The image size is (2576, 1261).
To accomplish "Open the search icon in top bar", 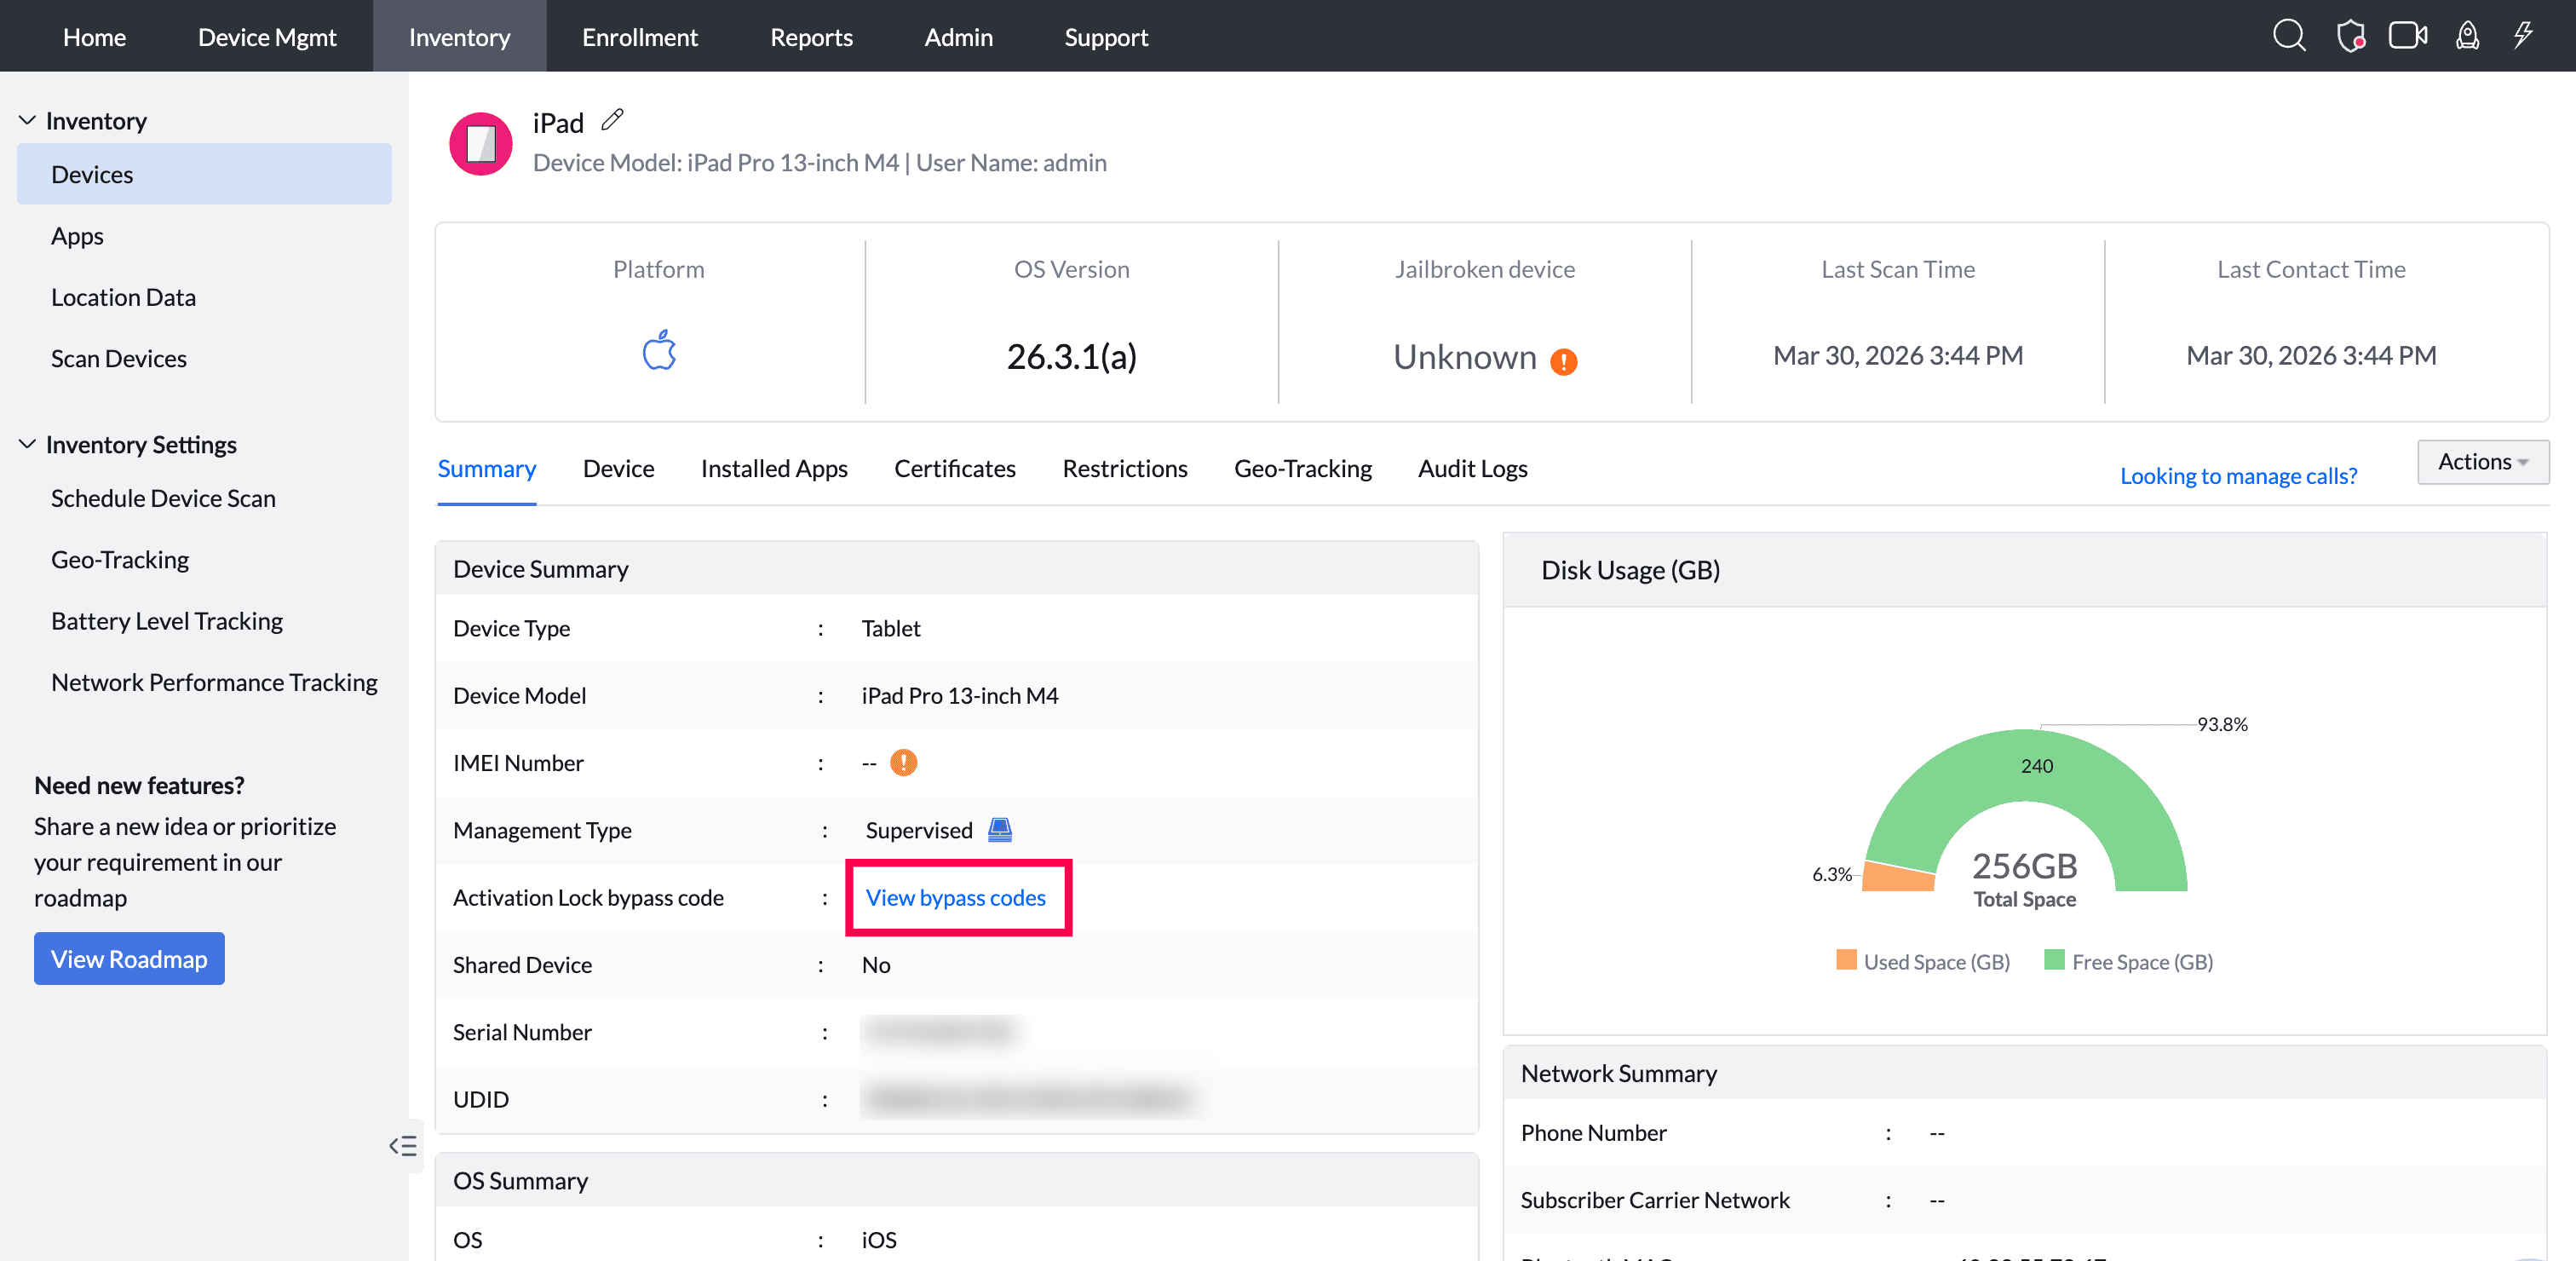I will coord(2288,36).
